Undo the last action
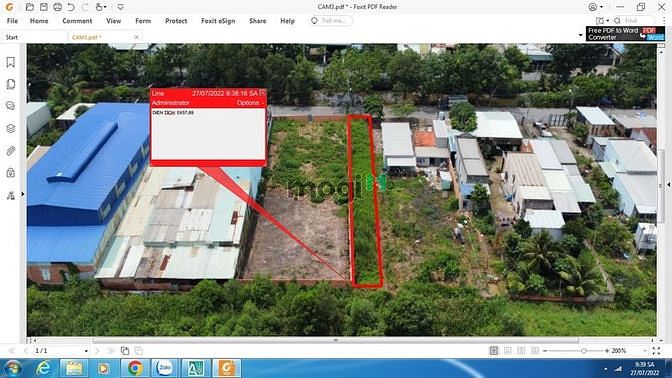 click(x=71, y=7)
